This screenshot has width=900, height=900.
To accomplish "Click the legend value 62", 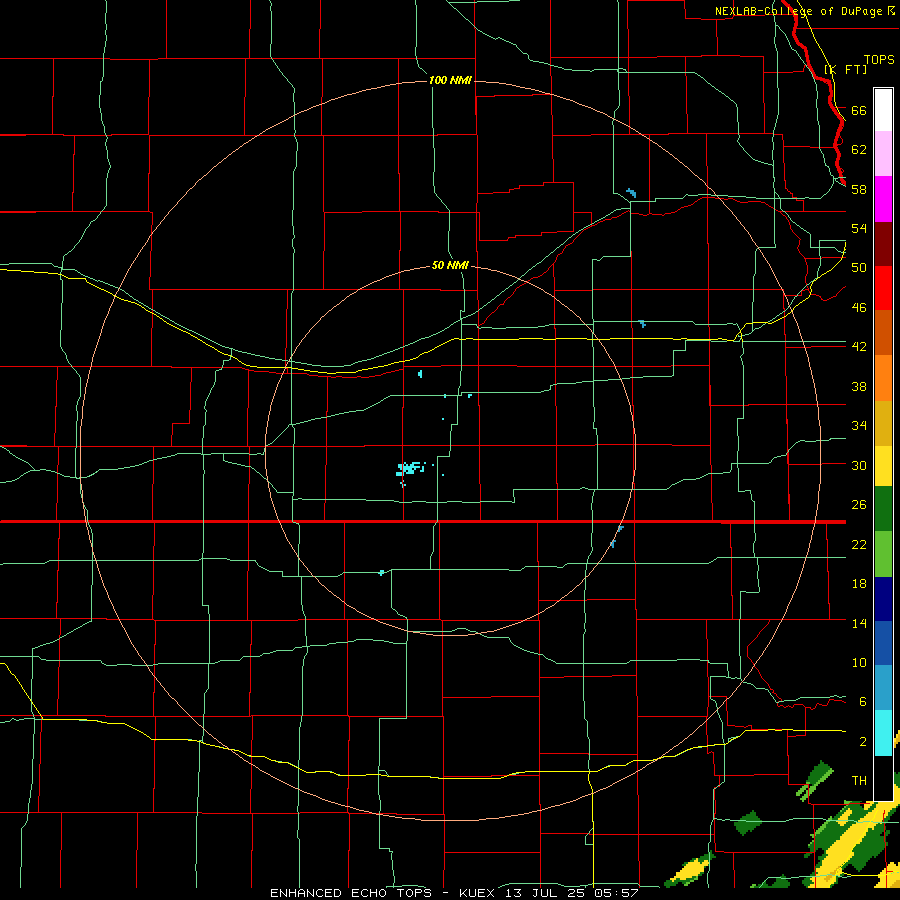I will tap(859, 150).
